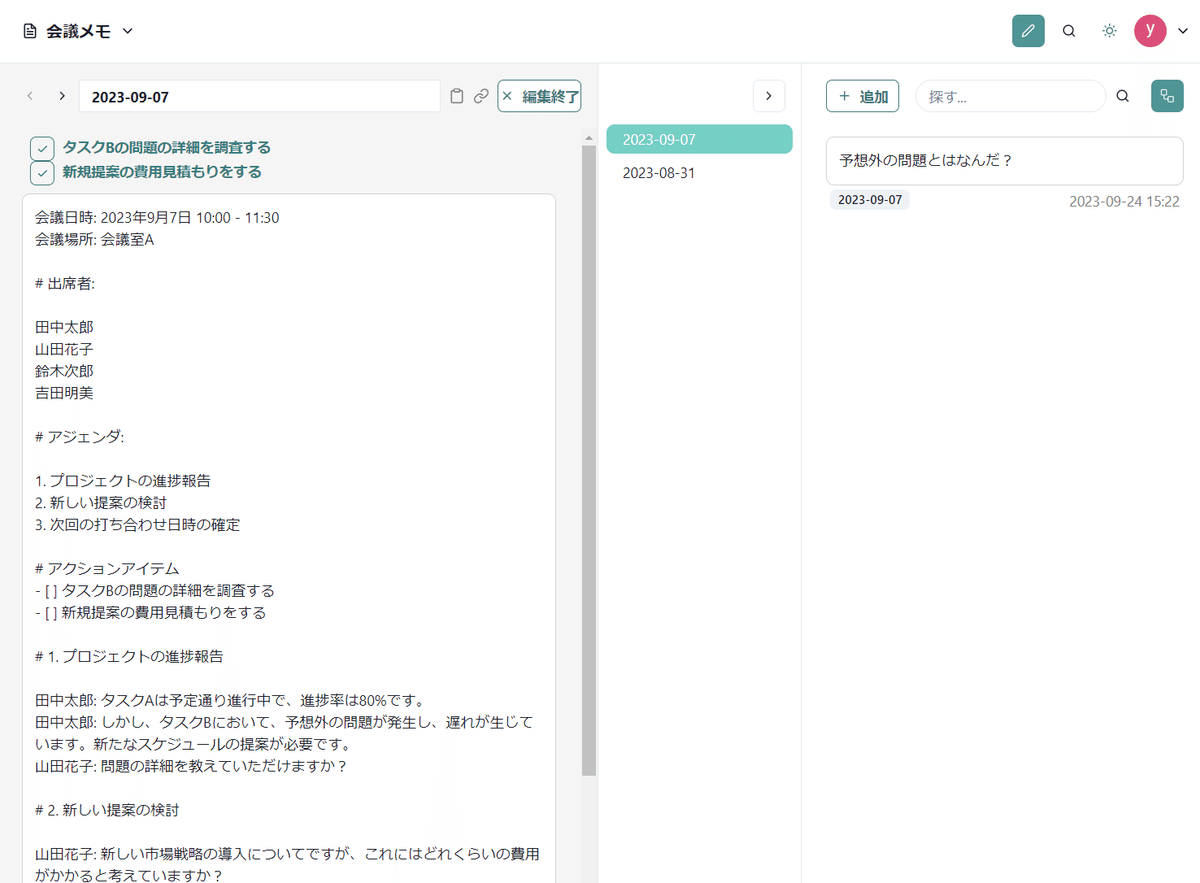Click the document icon beside 会議メモ
The height and width of the screenshot is (883, 1200).
click(29, 31)
